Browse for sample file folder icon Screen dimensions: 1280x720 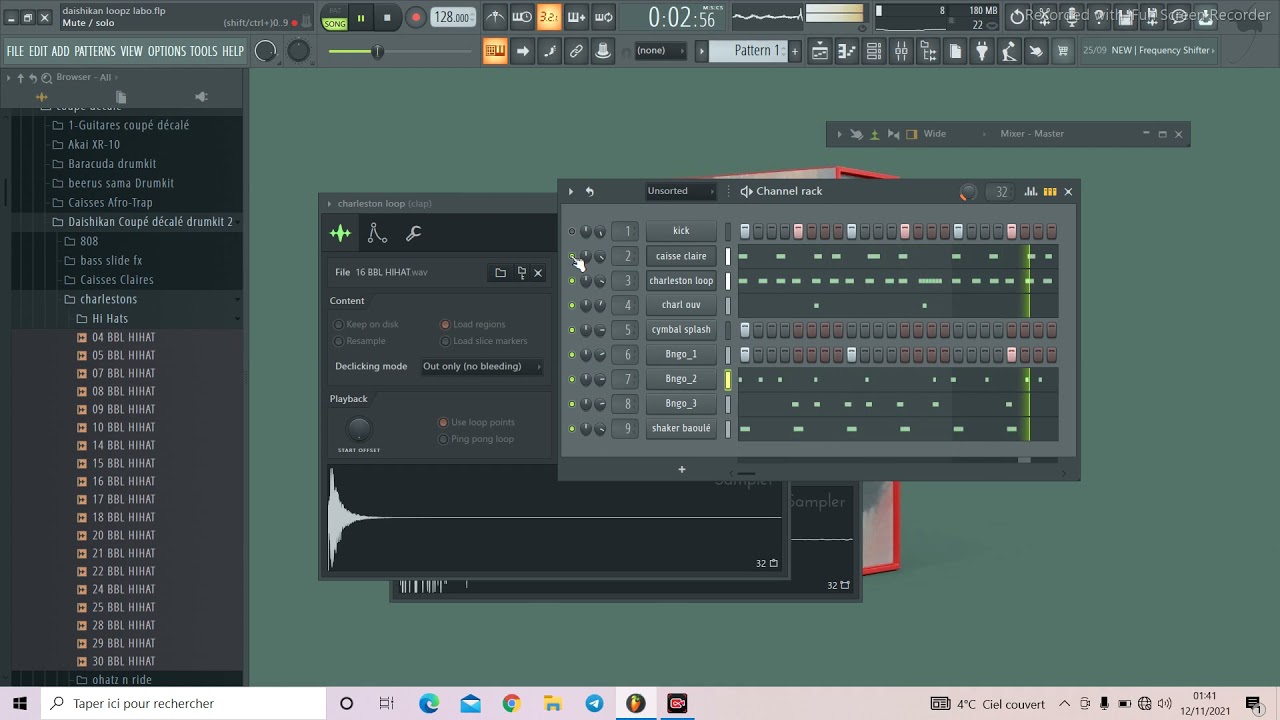pyautogui.click(x=500, y=272)
